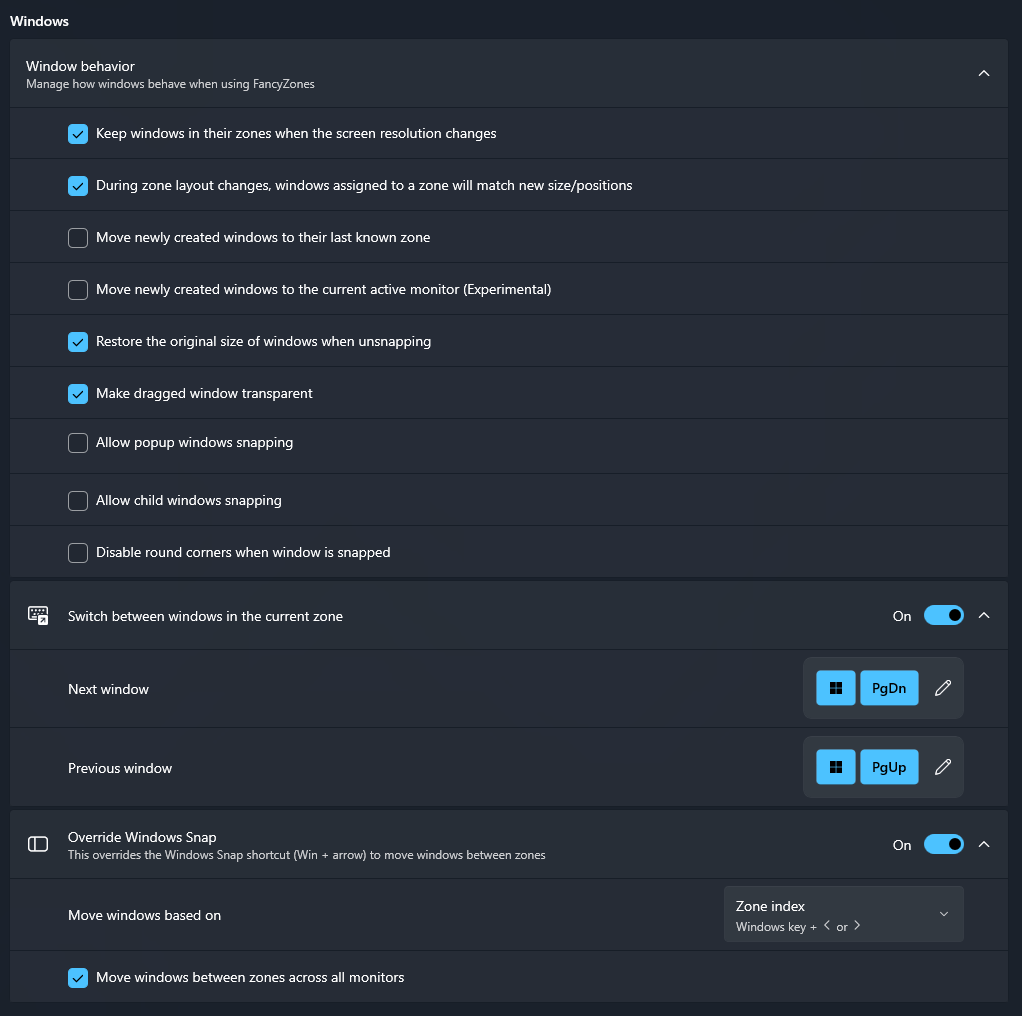Image resolution: width=1022 pixels, height=1016 pixels.
Task: Uncheck Move windows between zones across all monitors
Action: 77,977
